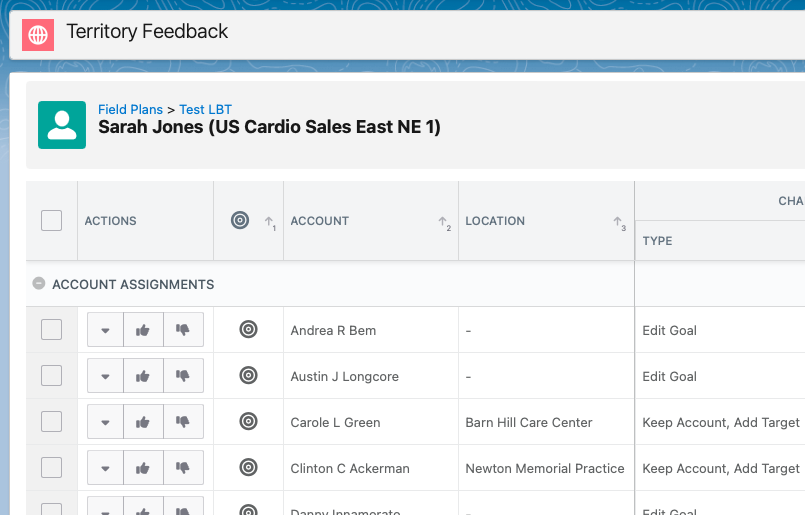805x515 pixels.
Task: Click the Type column header
Action: click(657, 241)
